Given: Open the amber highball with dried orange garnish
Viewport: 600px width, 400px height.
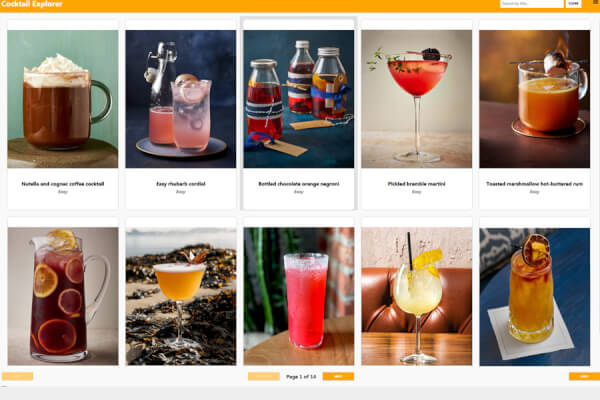Looking at the screenshot, I should [x=535, y=296].
